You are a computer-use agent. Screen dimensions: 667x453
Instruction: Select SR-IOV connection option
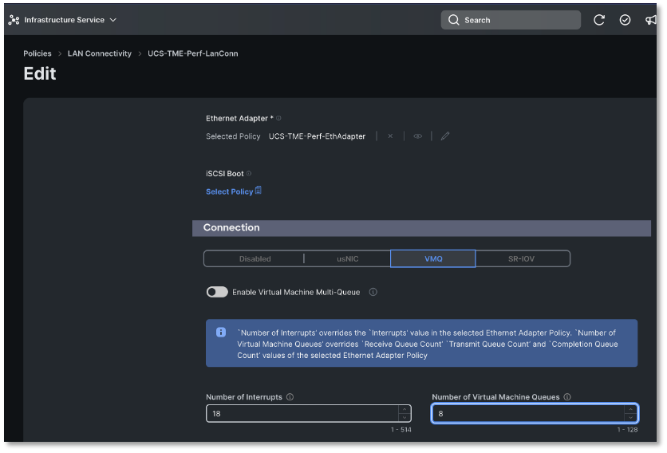522,259
